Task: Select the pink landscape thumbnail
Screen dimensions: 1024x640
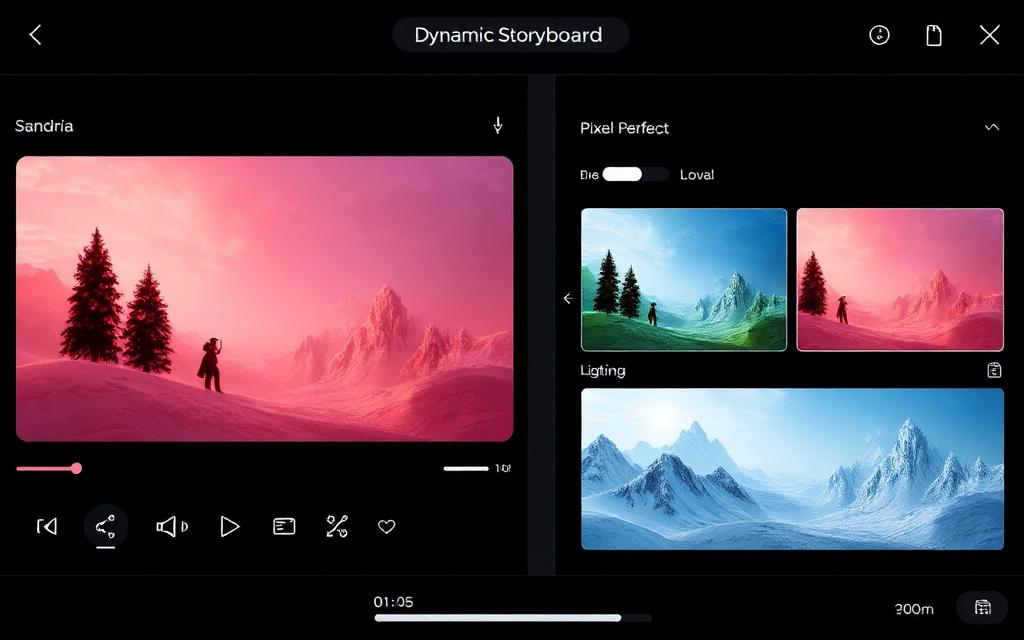Action: pos(900,280)
